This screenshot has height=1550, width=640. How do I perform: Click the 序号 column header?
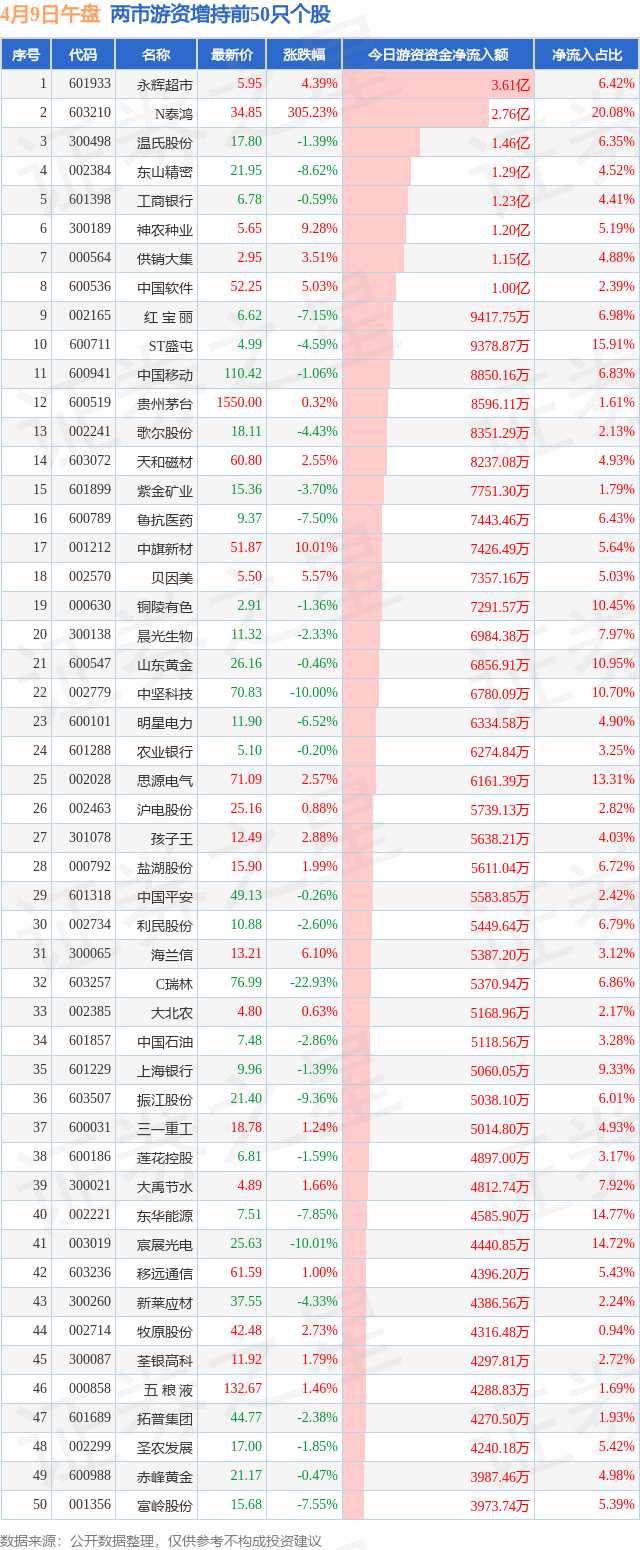coord(26,55)
